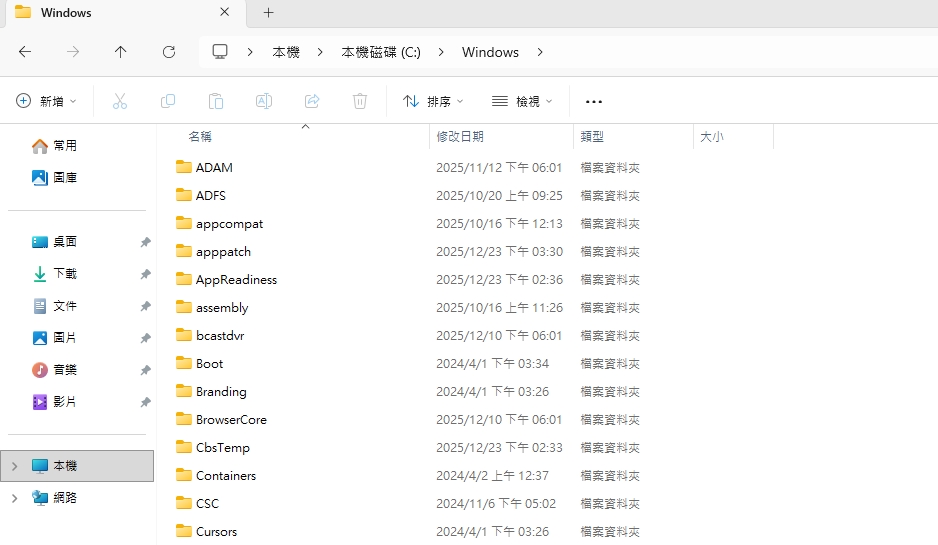Image resolution: width=938 pixels, height=545 pixels.
Task: Select the AppReadiness folder
Action: click(x=236, y=280)
